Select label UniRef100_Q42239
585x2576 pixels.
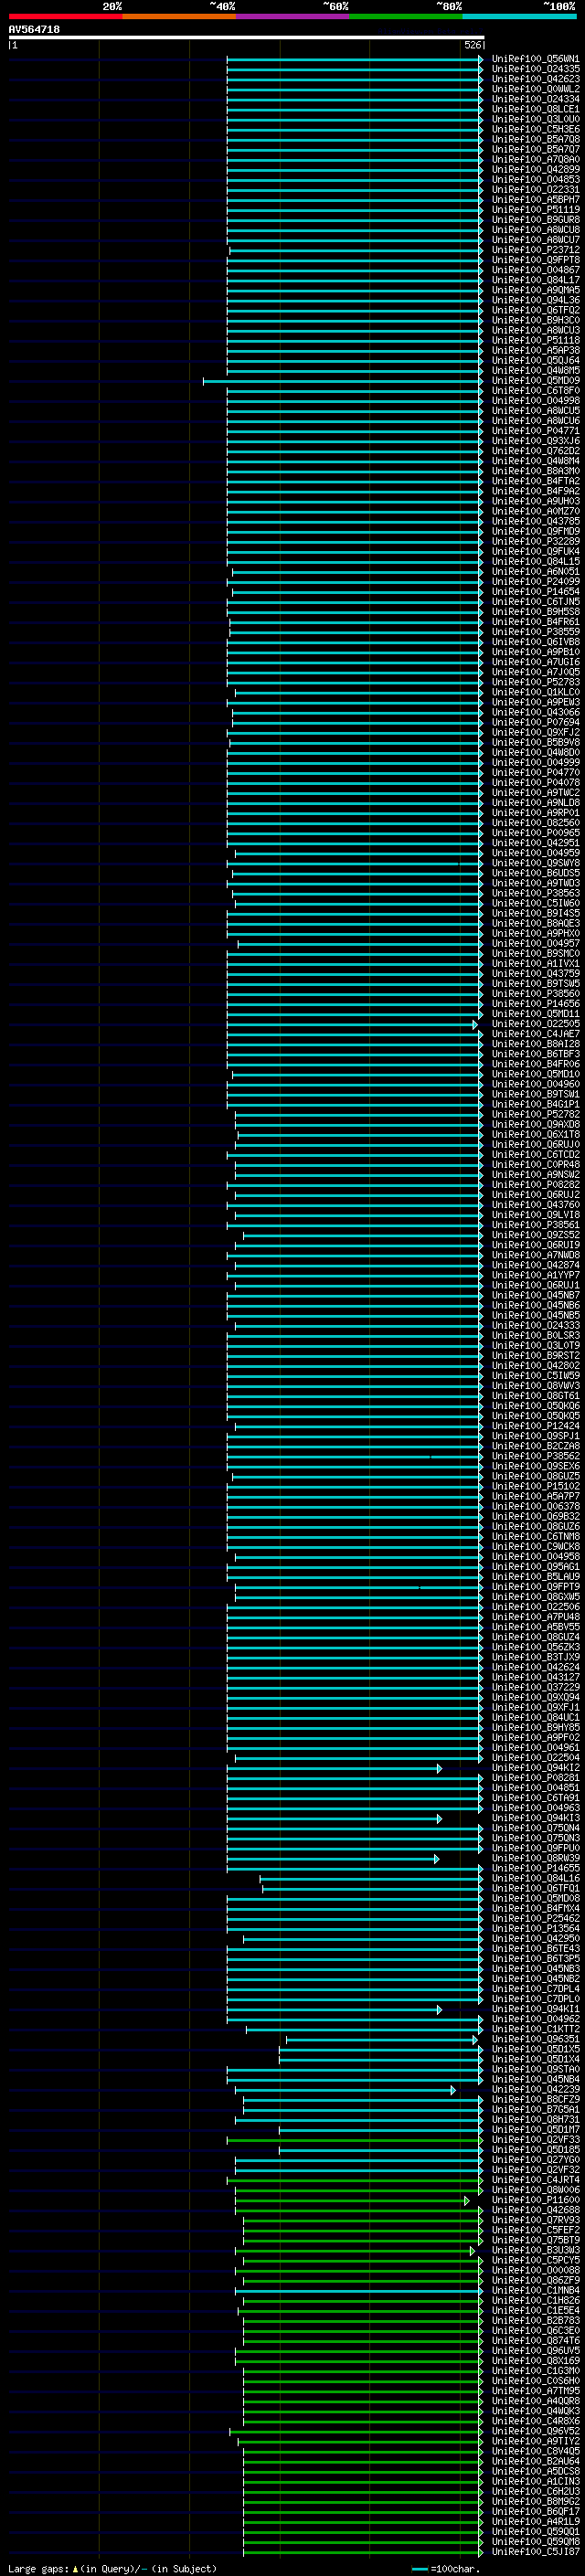[535, 2090]
